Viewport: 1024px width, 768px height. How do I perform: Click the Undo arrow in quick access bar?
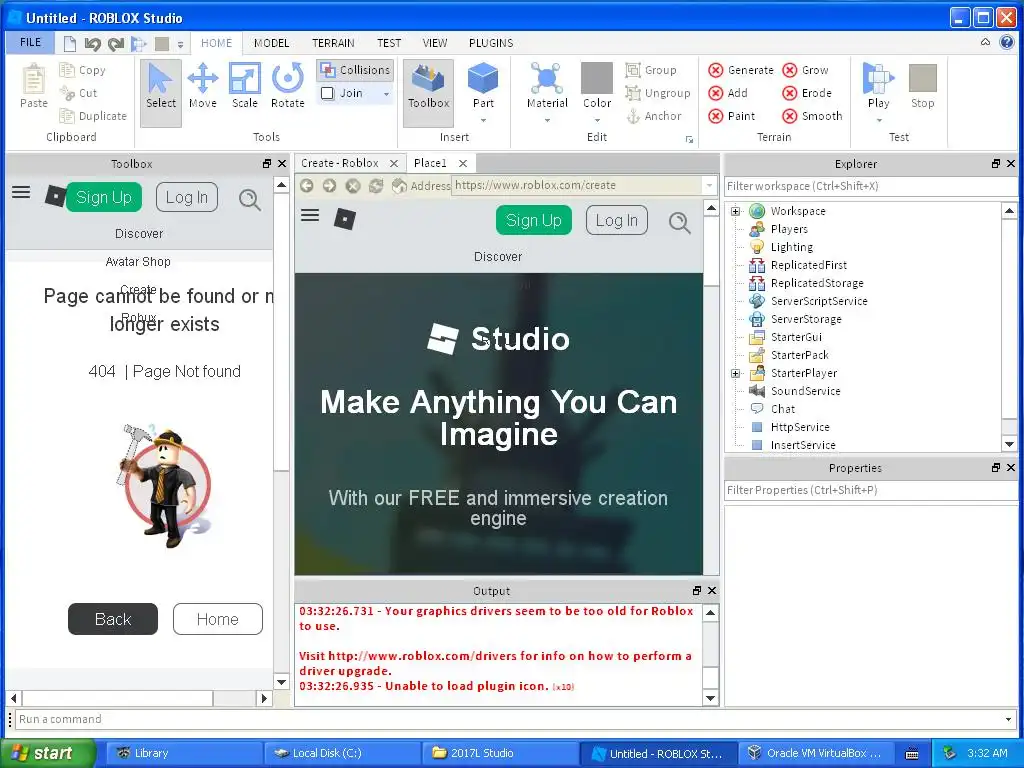92,44
